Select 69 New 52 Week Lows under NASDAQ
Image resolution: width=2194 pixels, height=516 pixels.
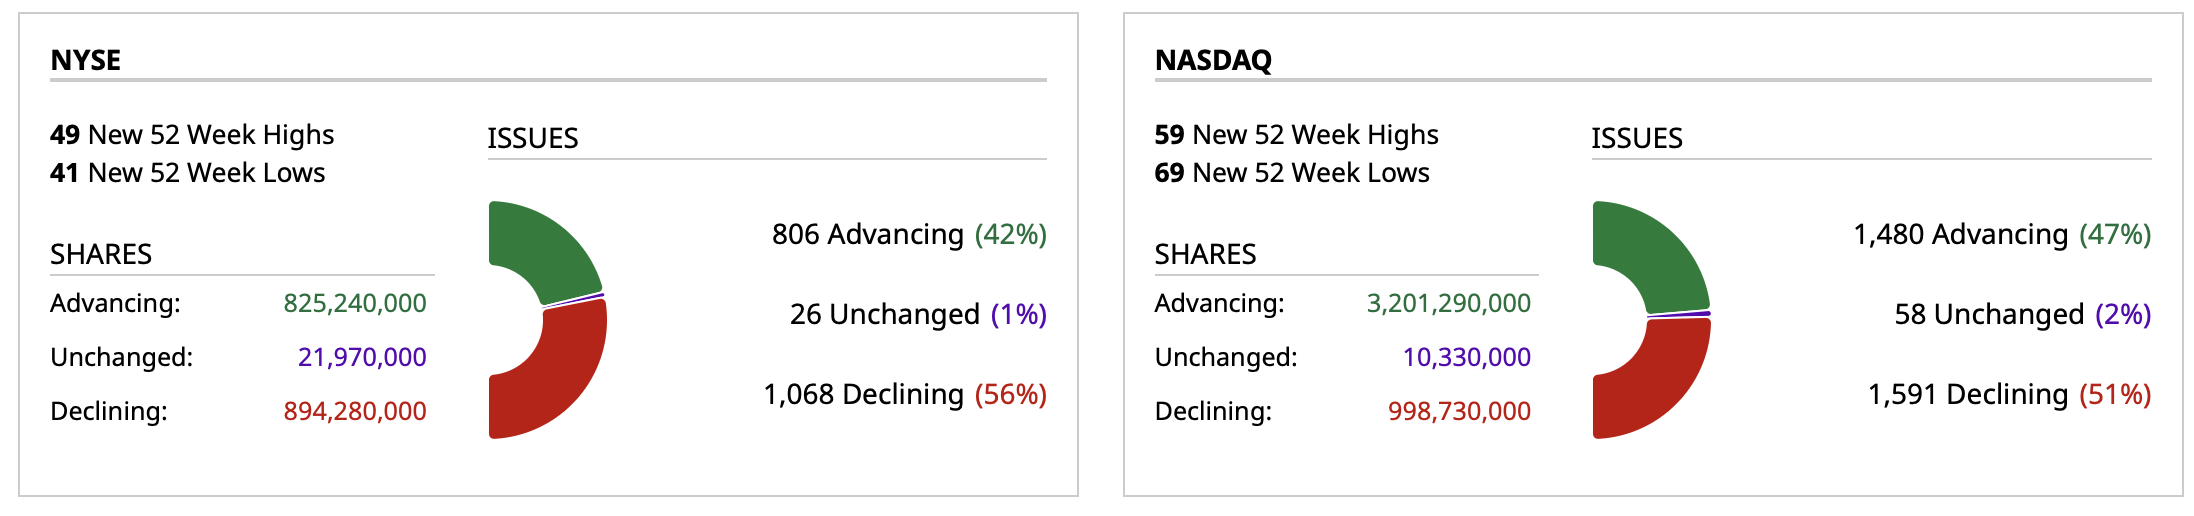(x=1292, y=173)
